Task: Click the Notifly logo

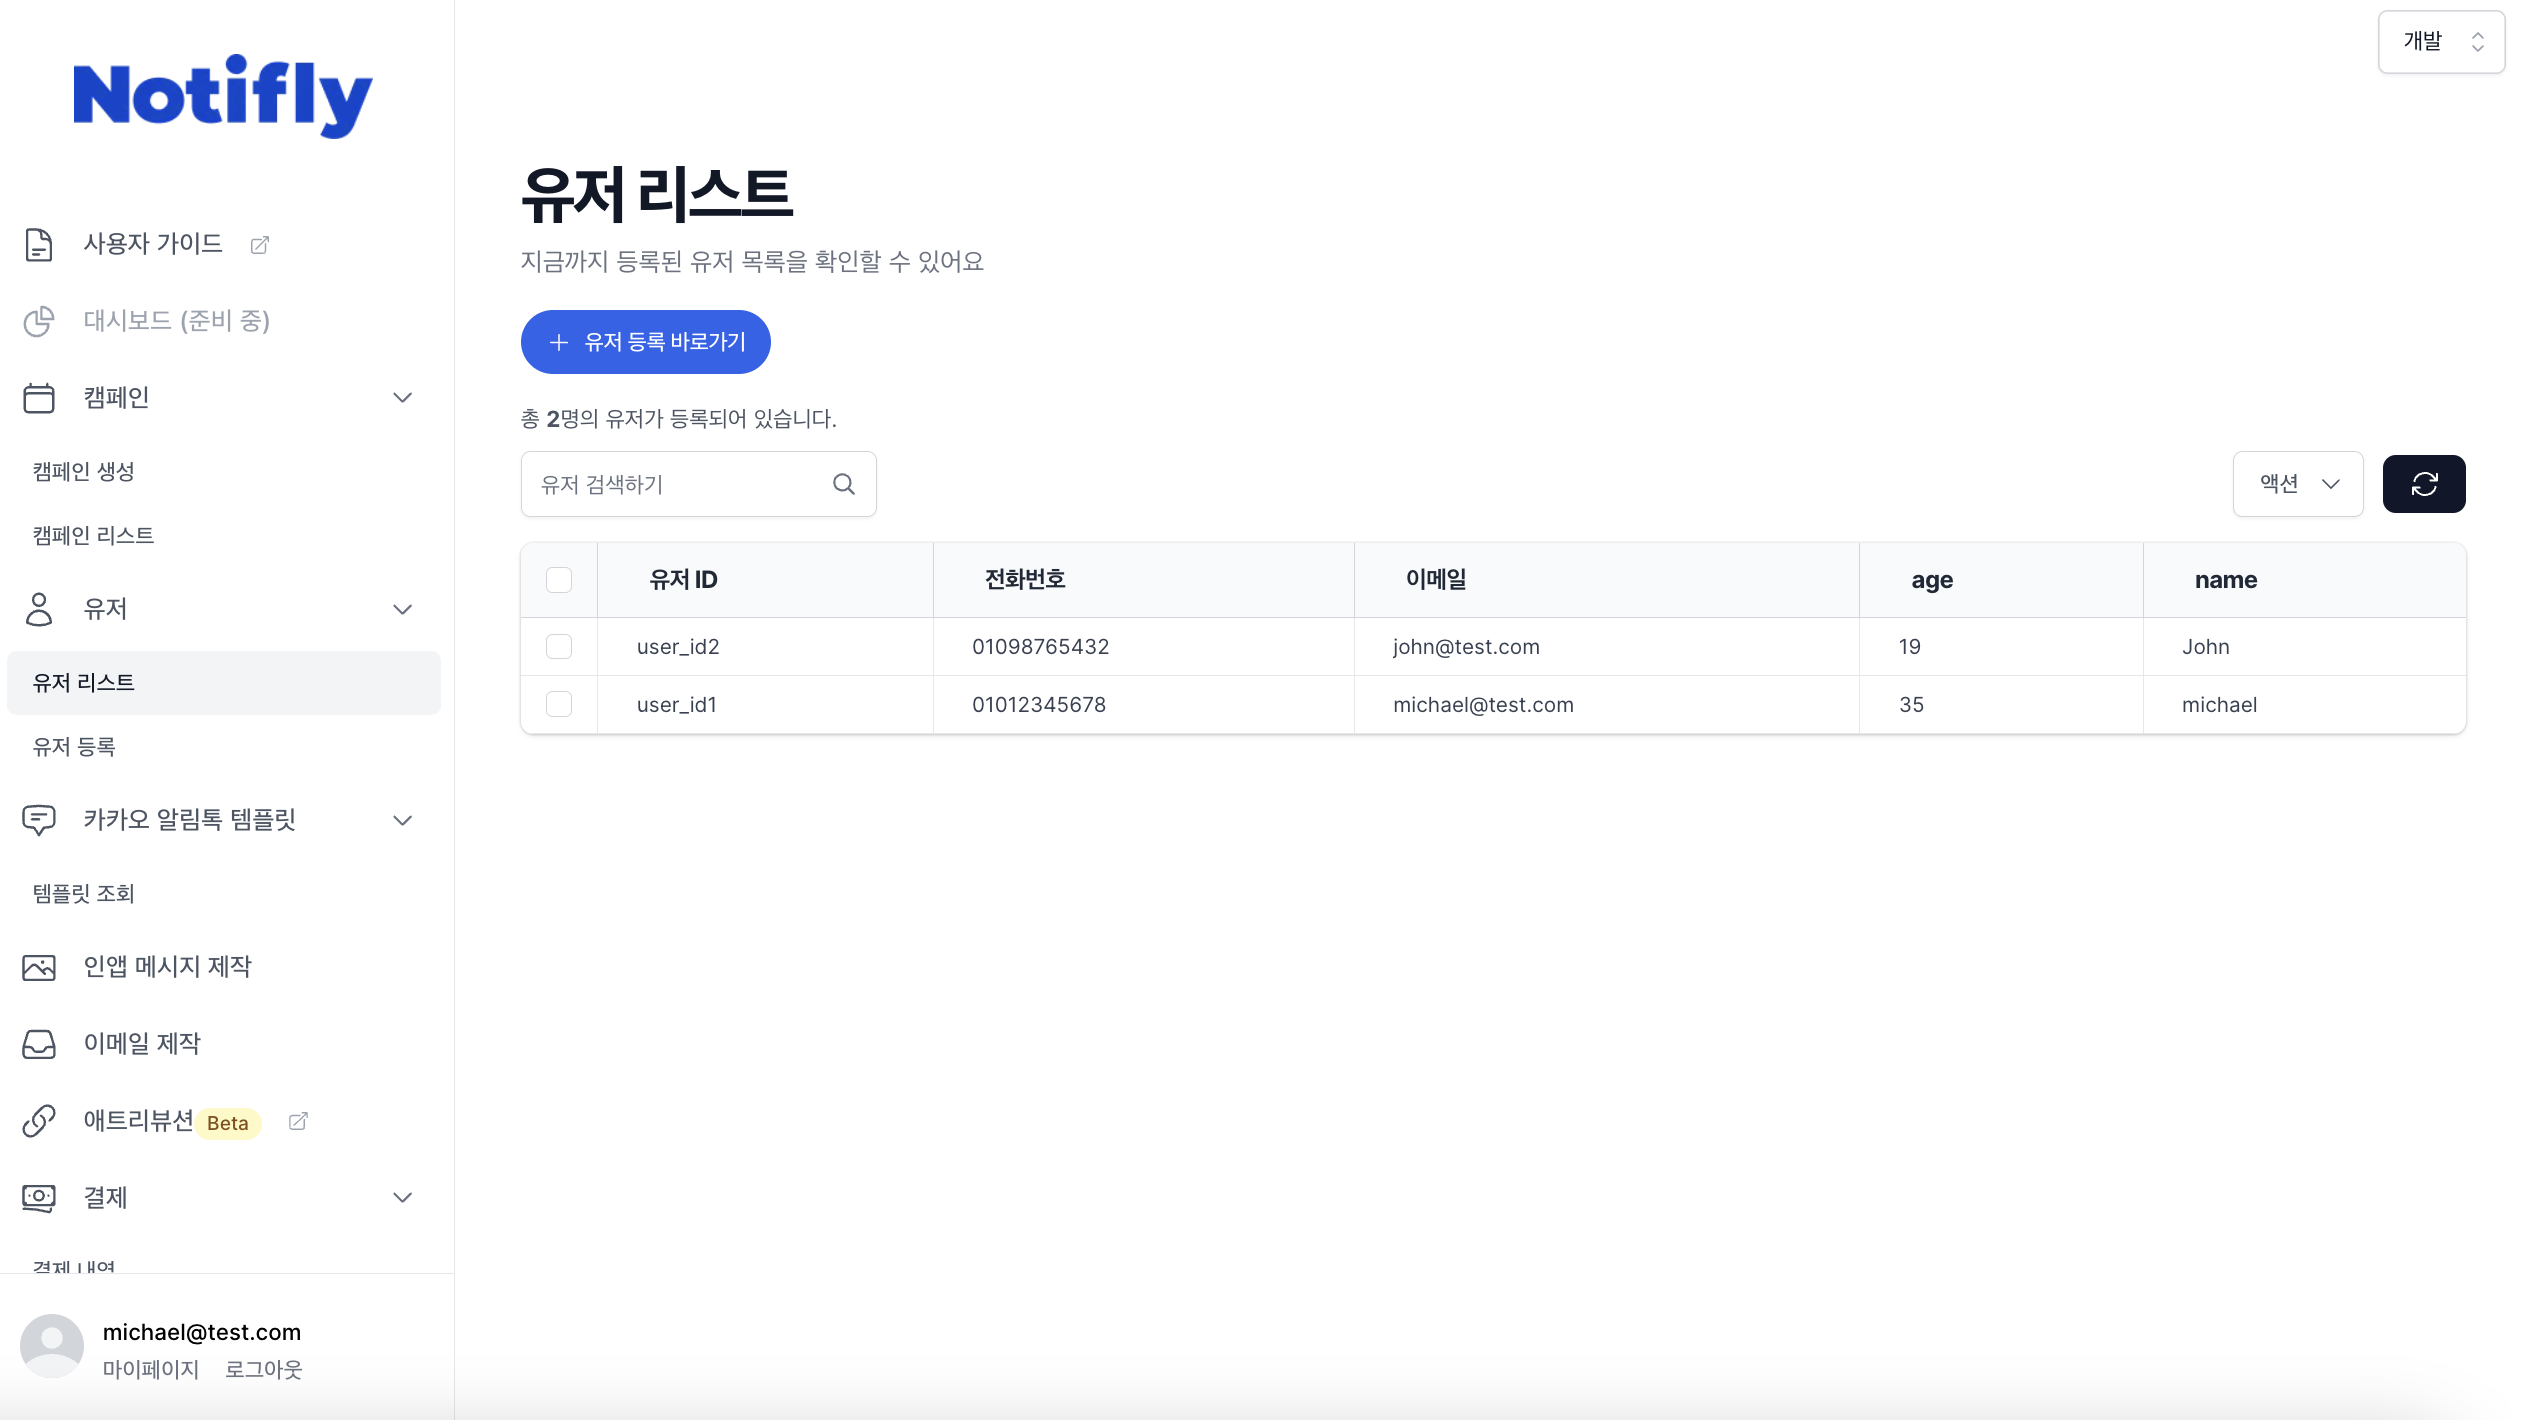Action: coord(223,96)
